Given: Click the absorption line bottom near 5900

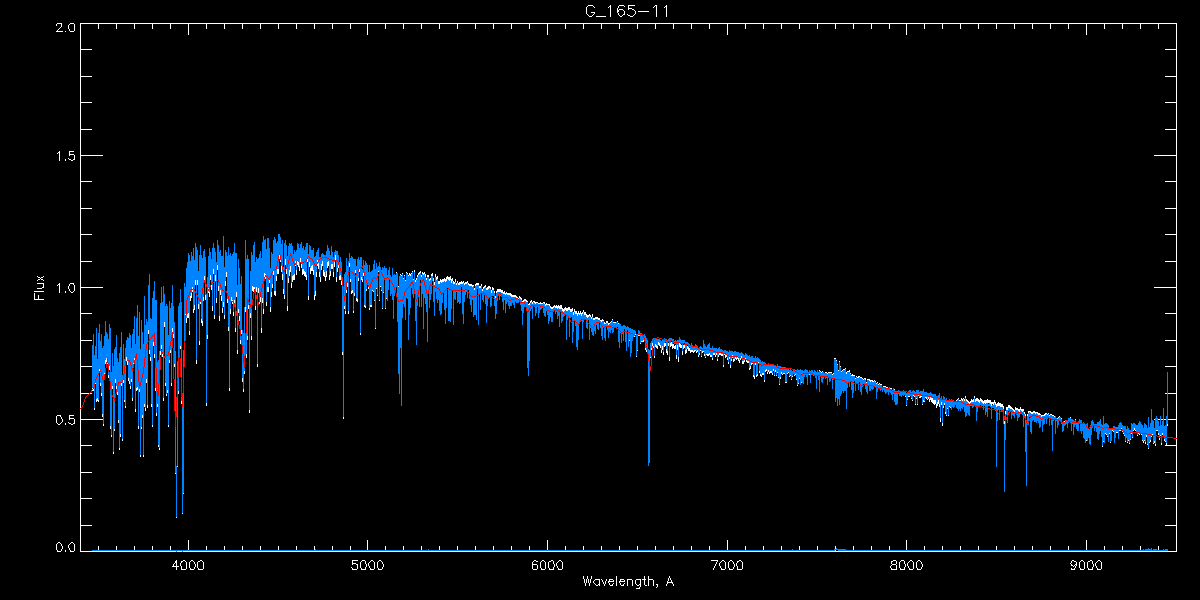Looking at the screenshot, I should [x=528, y=373].
